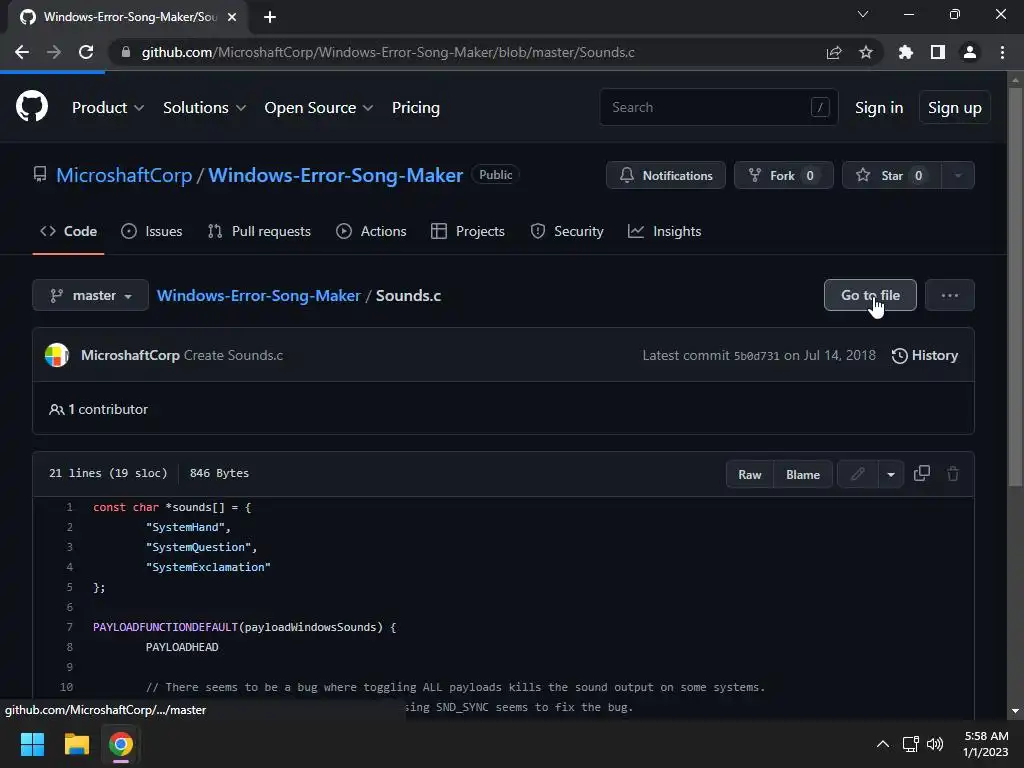The image size is (1024, 768).
Task: Click the volume speaker tray icon
Action: coord(935,744)
